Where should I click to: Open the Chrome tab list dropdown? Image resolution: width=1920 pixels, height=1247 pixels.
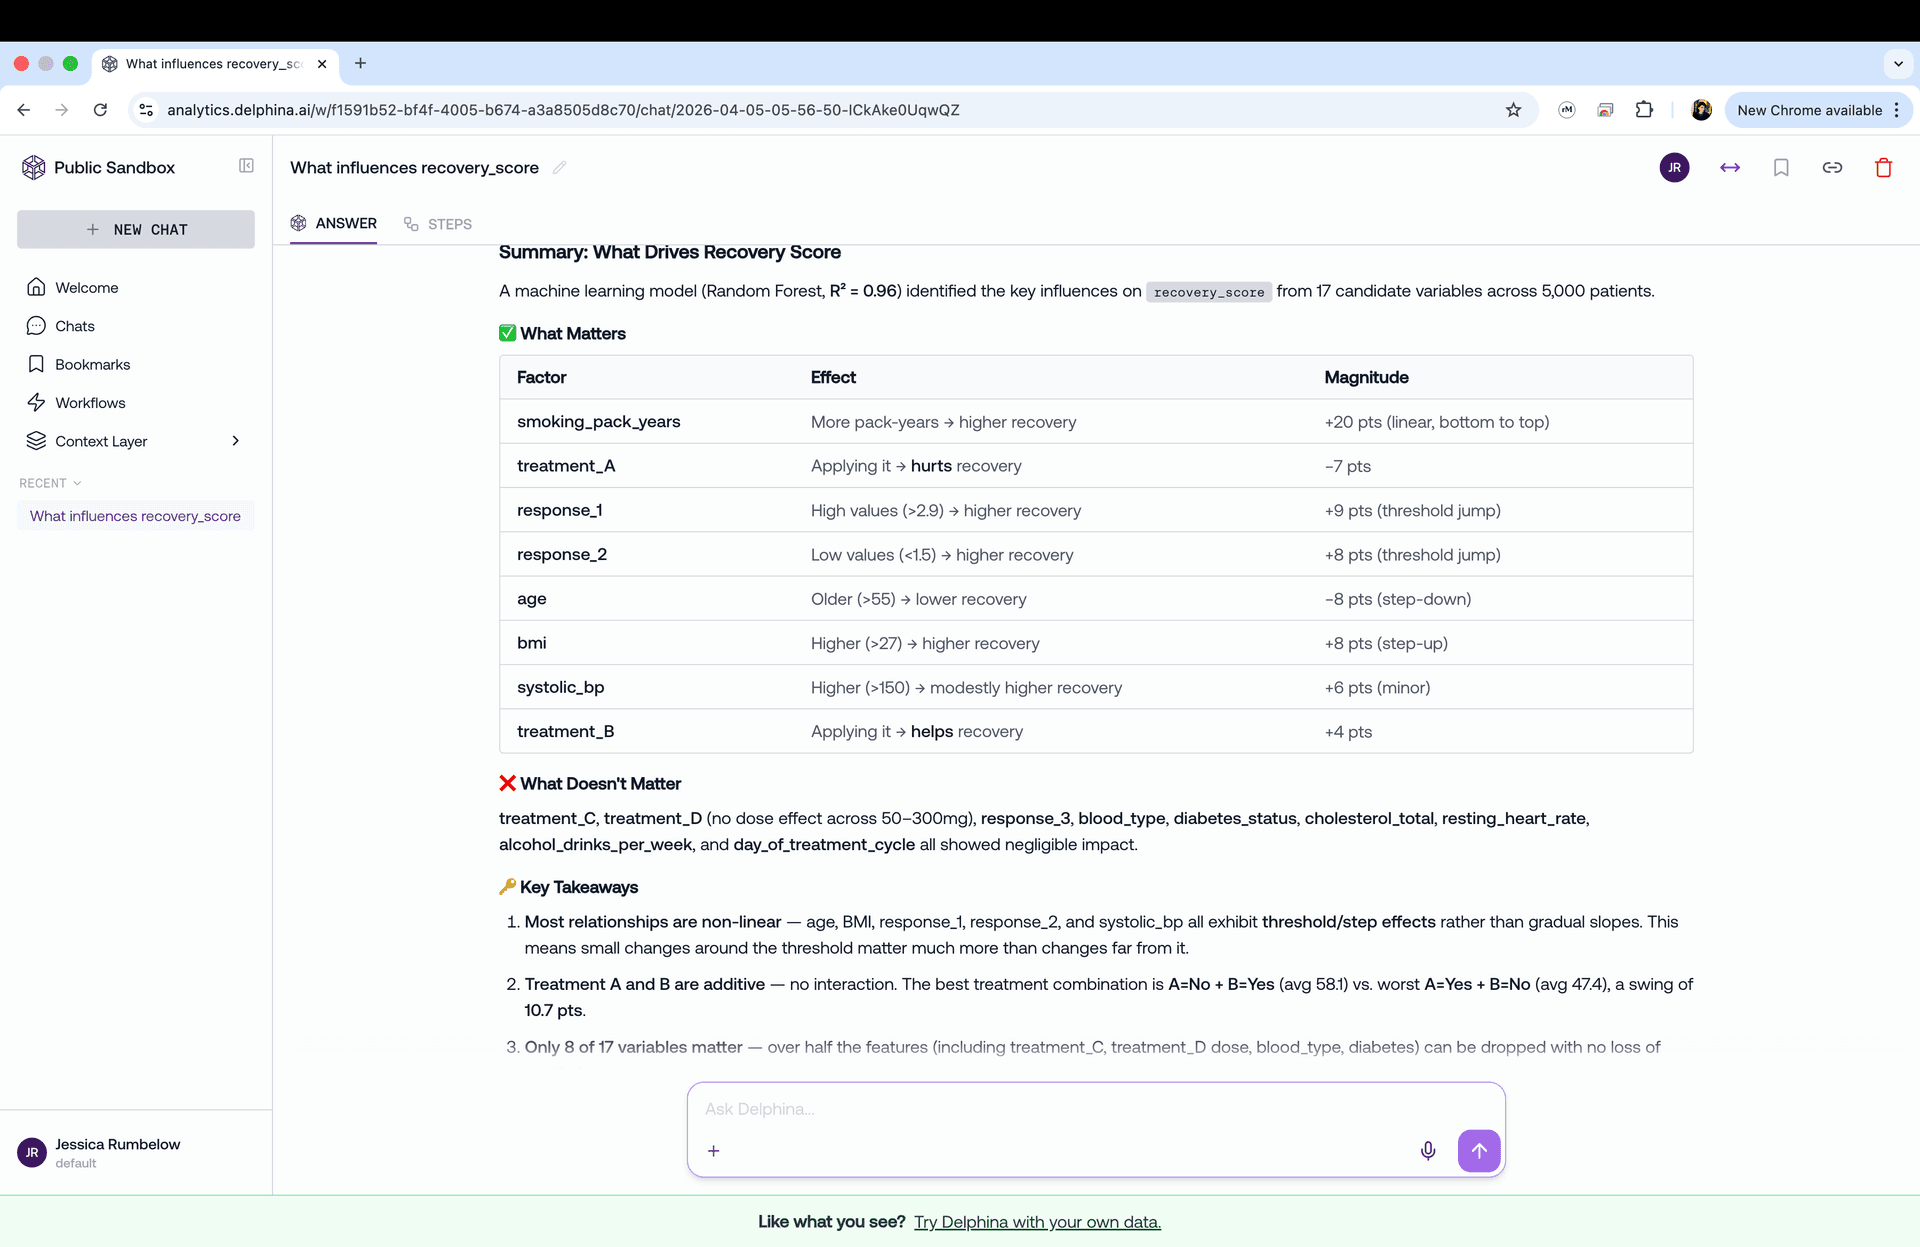(1898, 64)
